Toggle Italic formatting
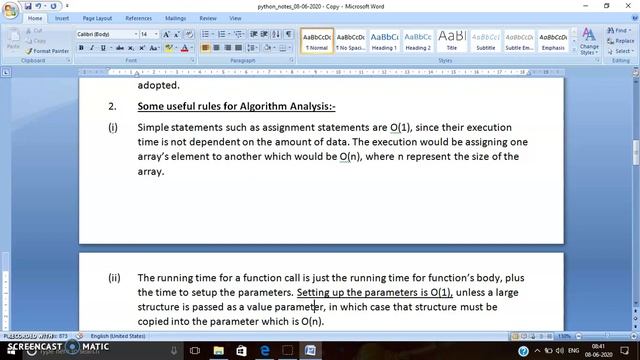Screen dimensions: 640x360 click(92, 48)
